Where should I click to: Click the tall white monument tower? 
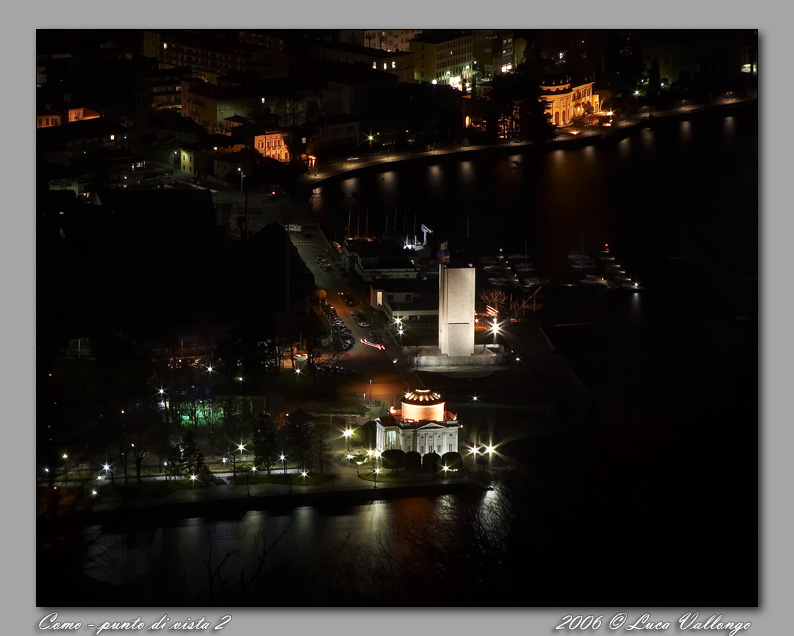click(457, 310)
